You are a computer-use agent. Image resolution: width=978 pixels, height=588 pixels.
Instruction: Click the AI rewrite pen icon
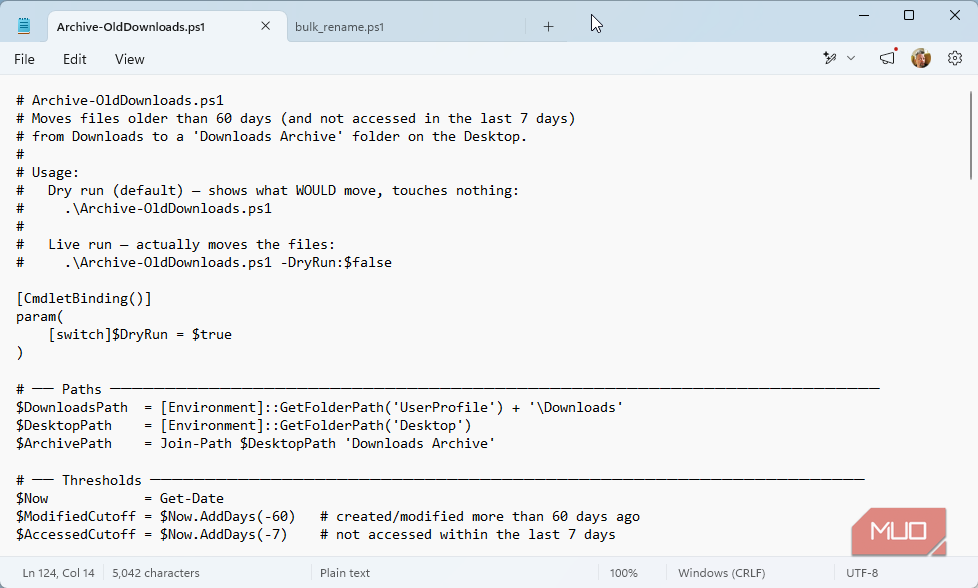830,58
